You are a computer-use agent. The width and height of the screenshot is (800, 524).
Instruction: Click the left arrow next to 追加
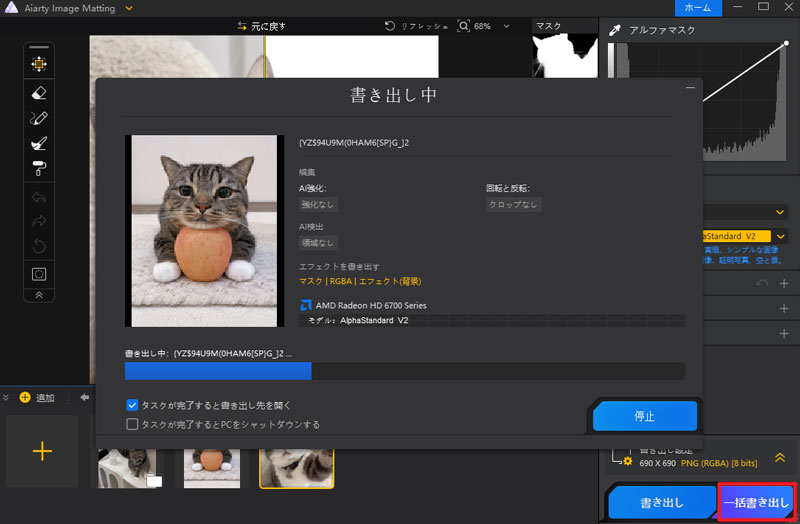click(85, 397)
